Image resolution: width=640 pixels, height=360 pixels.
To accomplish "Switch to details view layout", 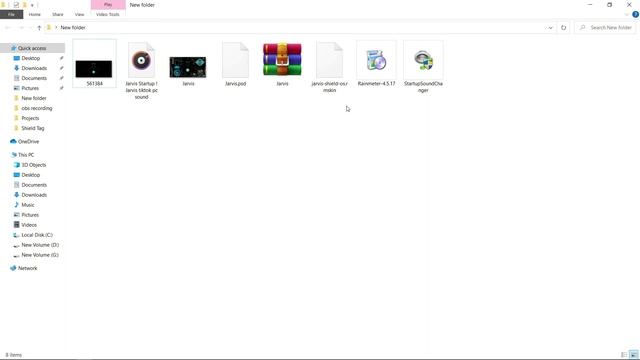I will pyautogui.click(x=624, y=355).
